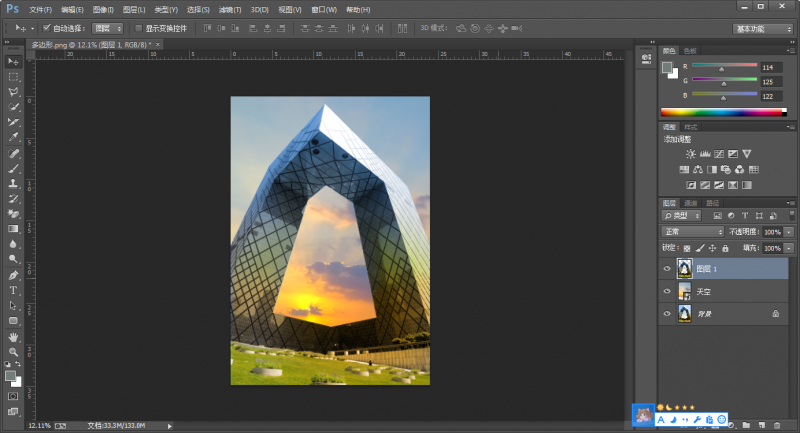
Task: Select the Rectangular Marquee tool
Action: pyautogui.click(x=13, y=76)
